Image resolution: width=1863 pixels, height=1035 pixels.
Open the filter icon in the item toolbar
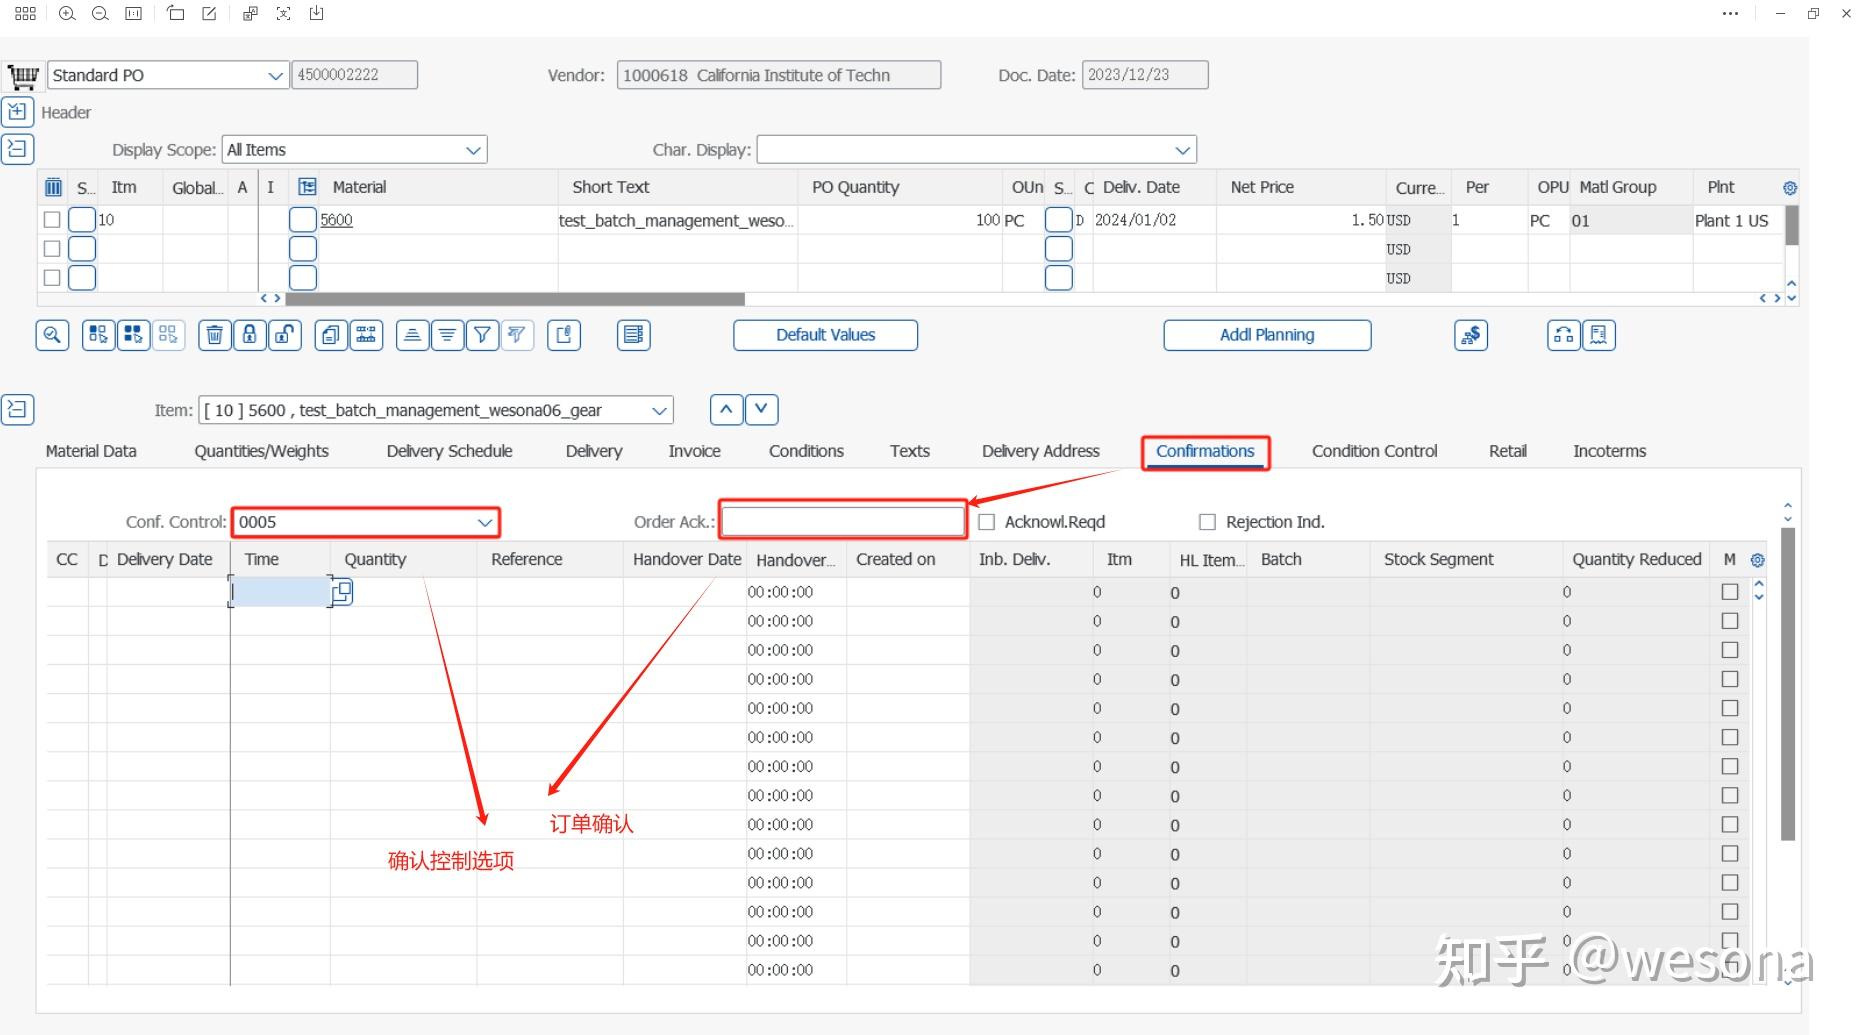pos(482,335)
